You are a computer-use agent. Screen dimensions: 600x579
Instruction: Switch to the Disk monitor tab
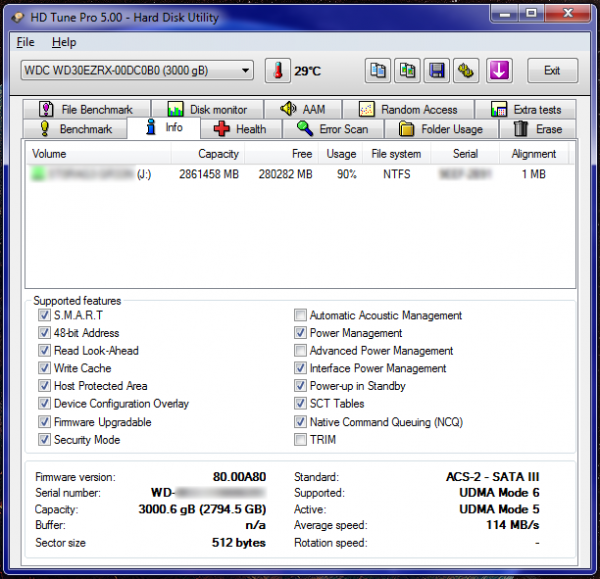207,109
